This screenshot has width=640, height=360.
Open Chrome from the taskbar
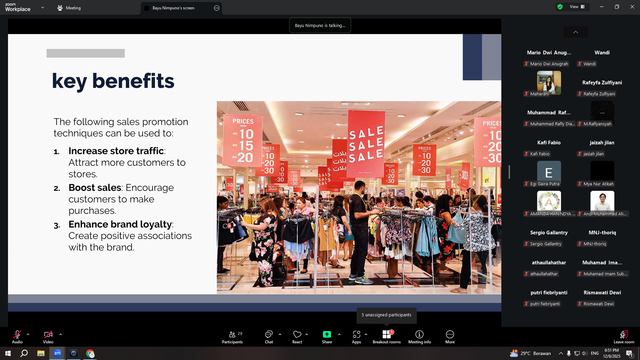[90, 353]
